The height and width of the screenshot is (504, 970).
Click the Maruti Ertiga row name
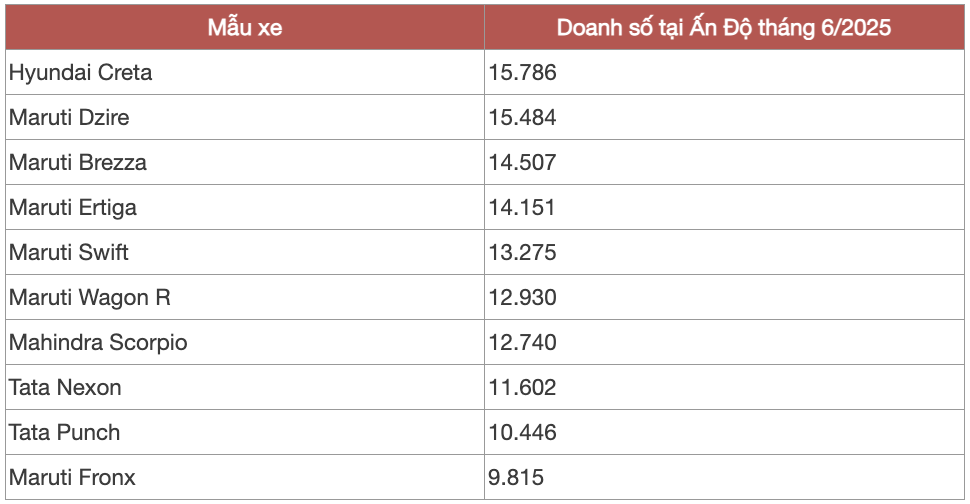point(73,208)
